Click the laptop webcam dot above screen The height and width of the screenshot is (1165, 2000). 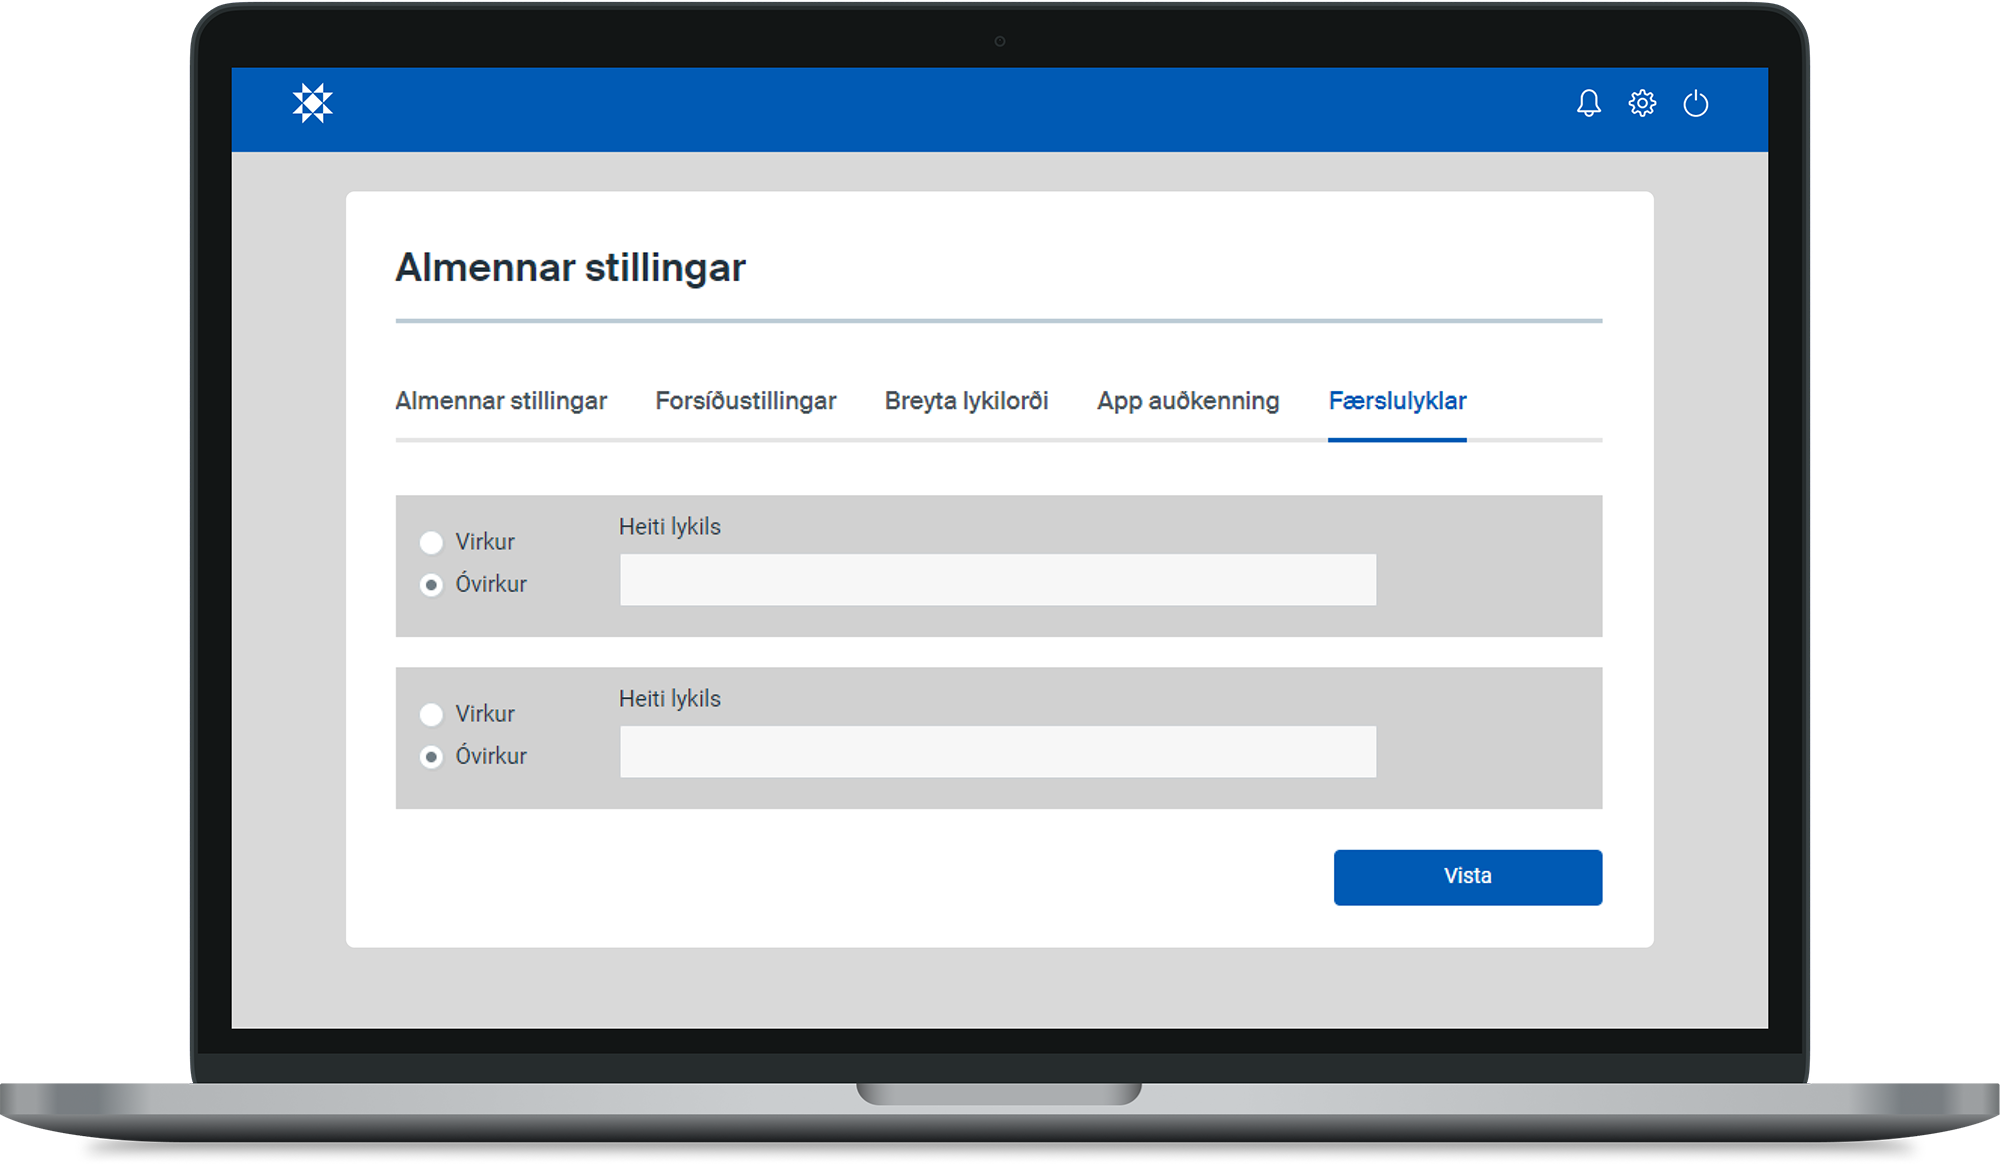pos(999,41)
